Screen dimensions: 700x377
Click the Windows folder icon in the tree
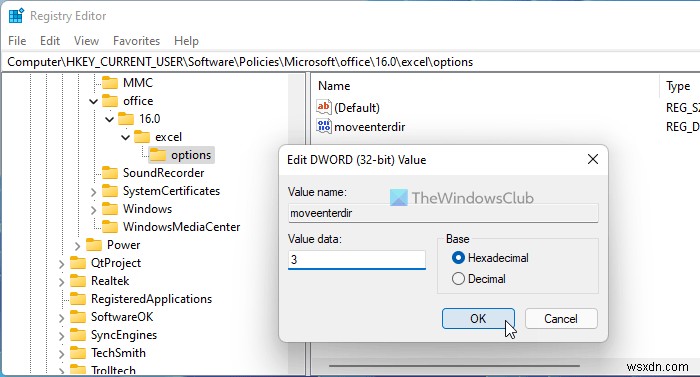[110, 209]
